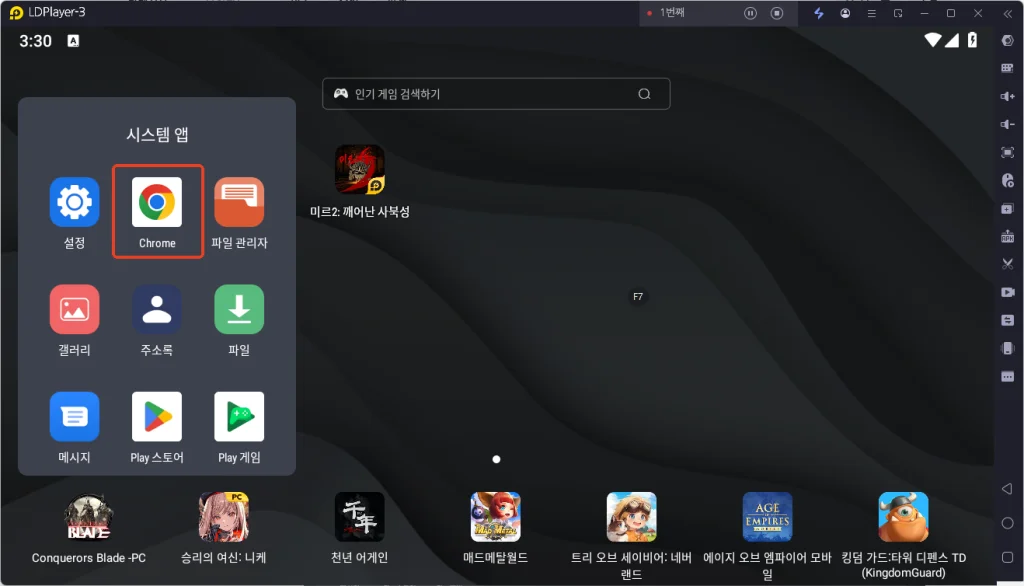The image size is (1024, 586).
Task: Click the LDPlayer-3 logo in title bar
Action: [x=16, y=12]
